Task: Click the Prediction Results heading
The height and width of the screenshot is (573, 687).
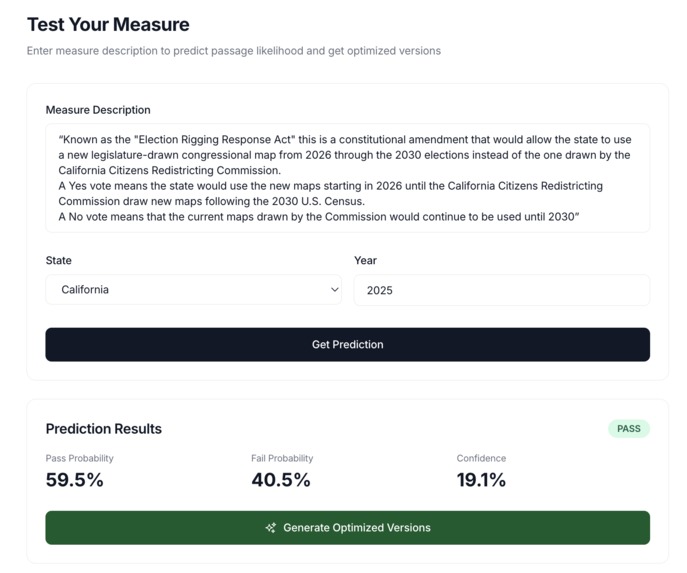Action: tap(104, 429)
